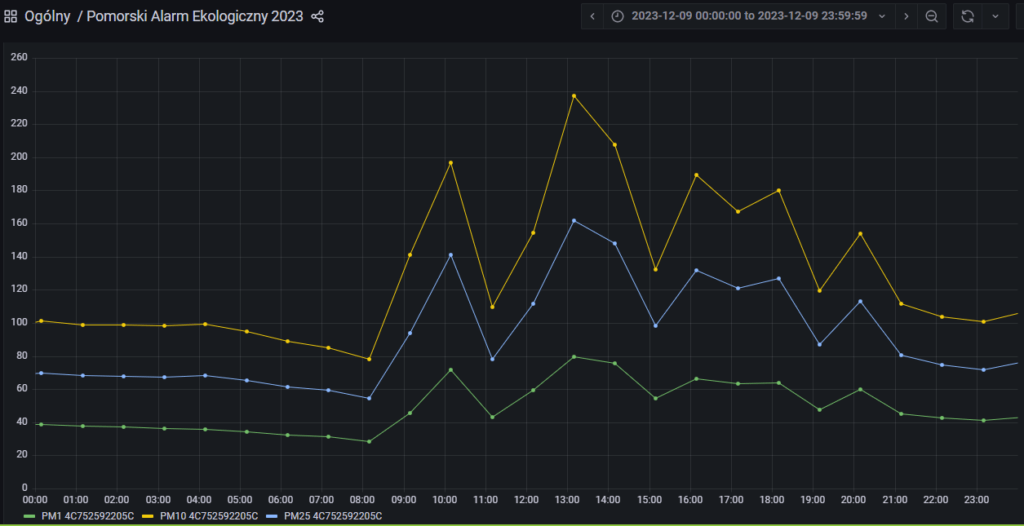Toggle PM25 4C752592205C series in legend

(x=333, y=516)
